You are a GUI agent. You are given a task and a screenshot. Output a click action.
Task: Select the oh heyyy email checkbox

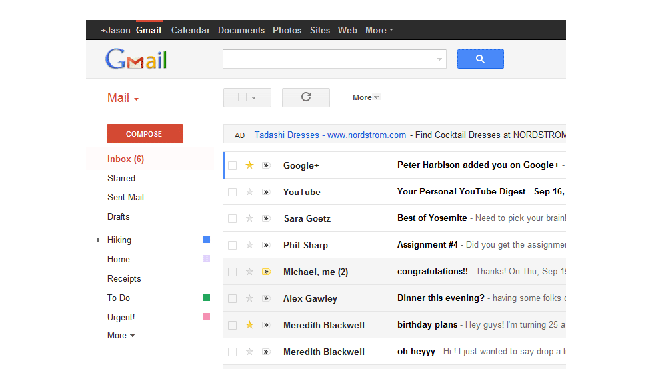tap(232, 352)
